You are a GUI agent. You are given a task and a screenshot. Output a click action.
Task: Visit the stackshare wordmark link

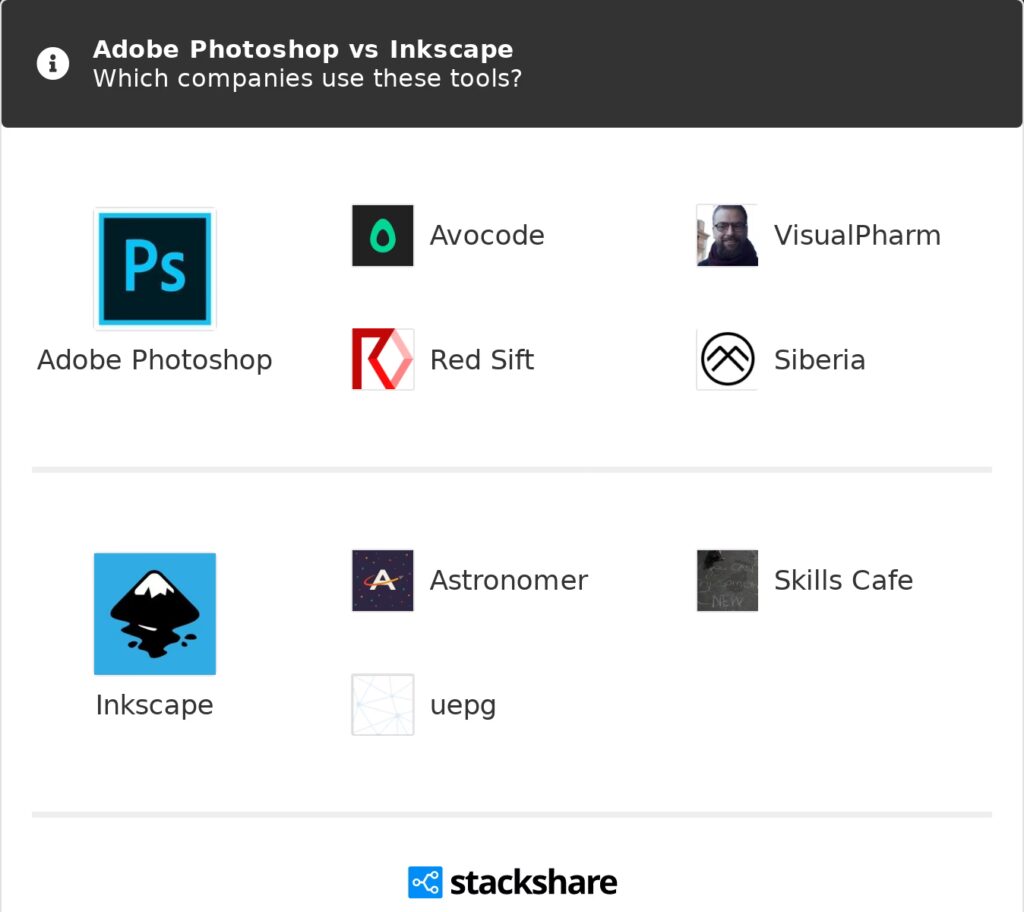click(533, 882)
